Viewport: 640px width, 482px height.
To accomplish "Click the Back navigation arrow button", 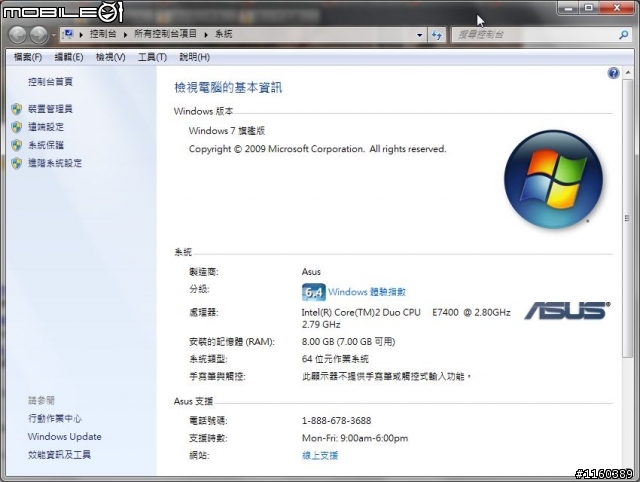I will pos(18,35).
